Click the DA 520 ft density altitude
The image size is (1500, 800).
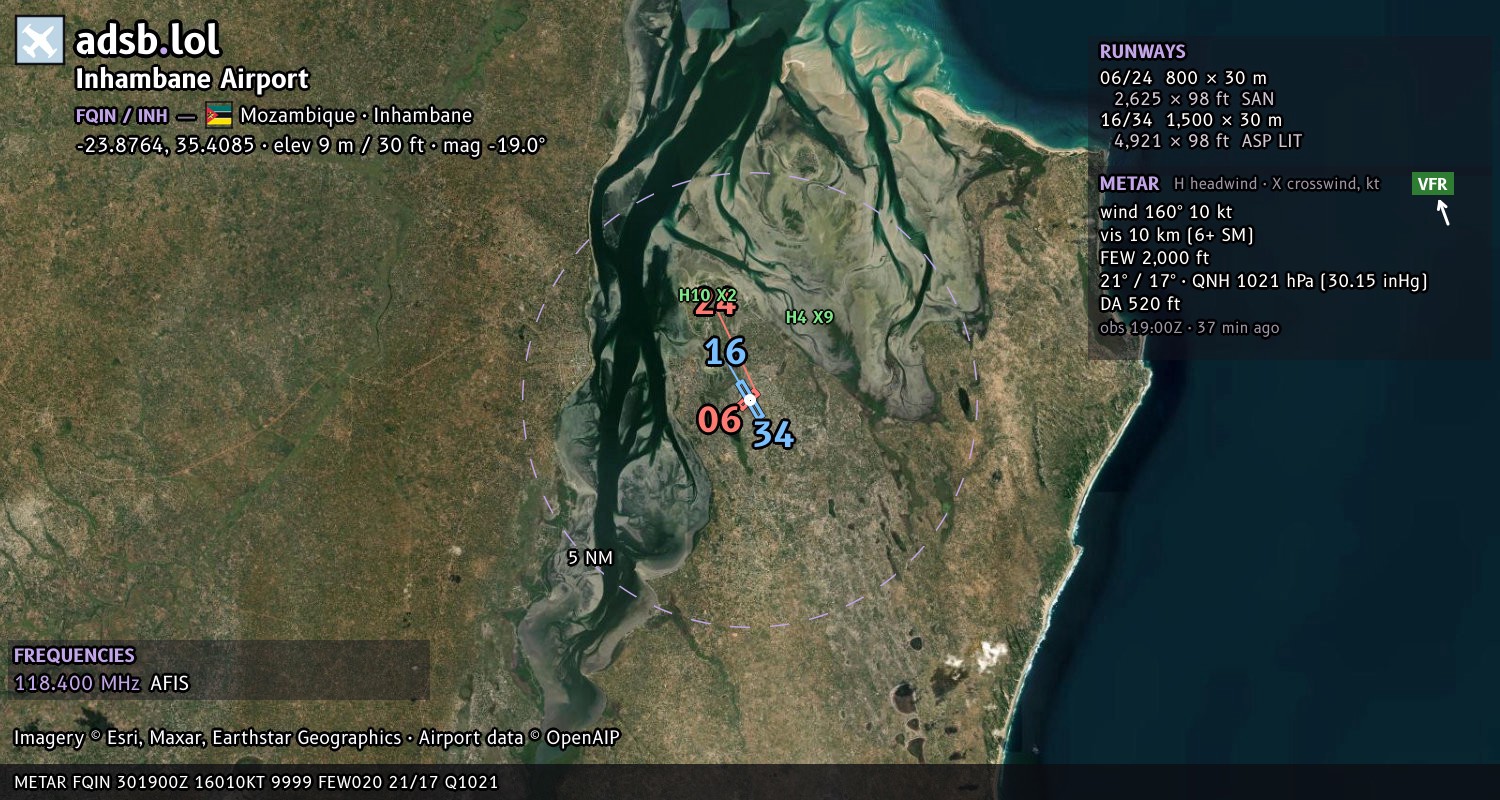[1140, 304]
